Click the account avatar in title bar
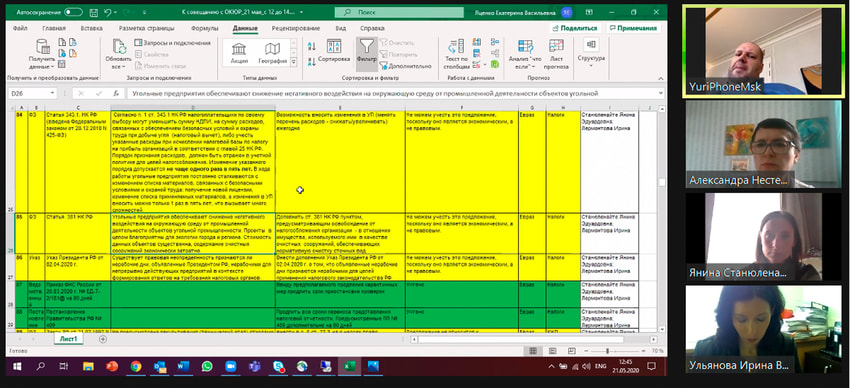 (x=566, y=12)
